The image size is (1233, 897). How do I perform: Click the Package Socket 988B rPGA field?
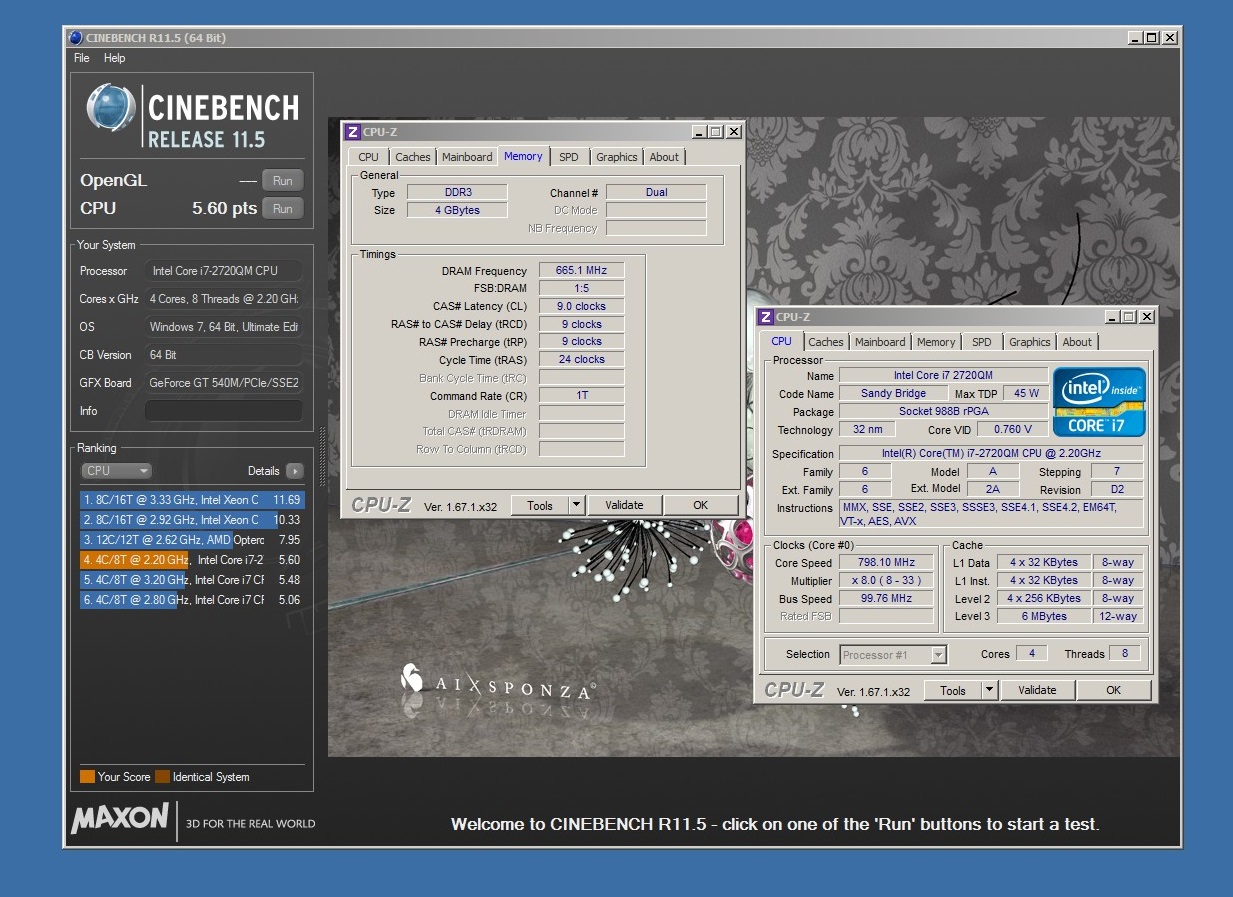944,411
